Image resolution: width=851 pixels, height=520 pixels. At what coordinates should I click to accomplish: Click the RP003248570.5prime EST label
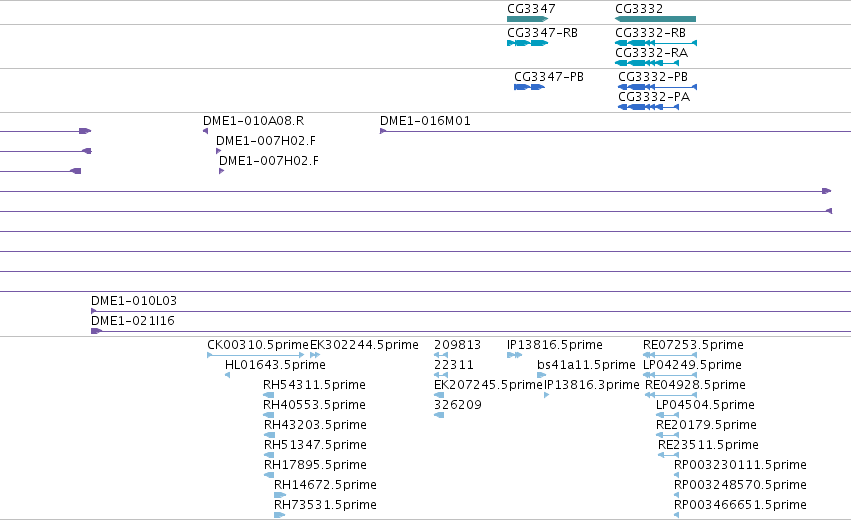coord(740,485)
